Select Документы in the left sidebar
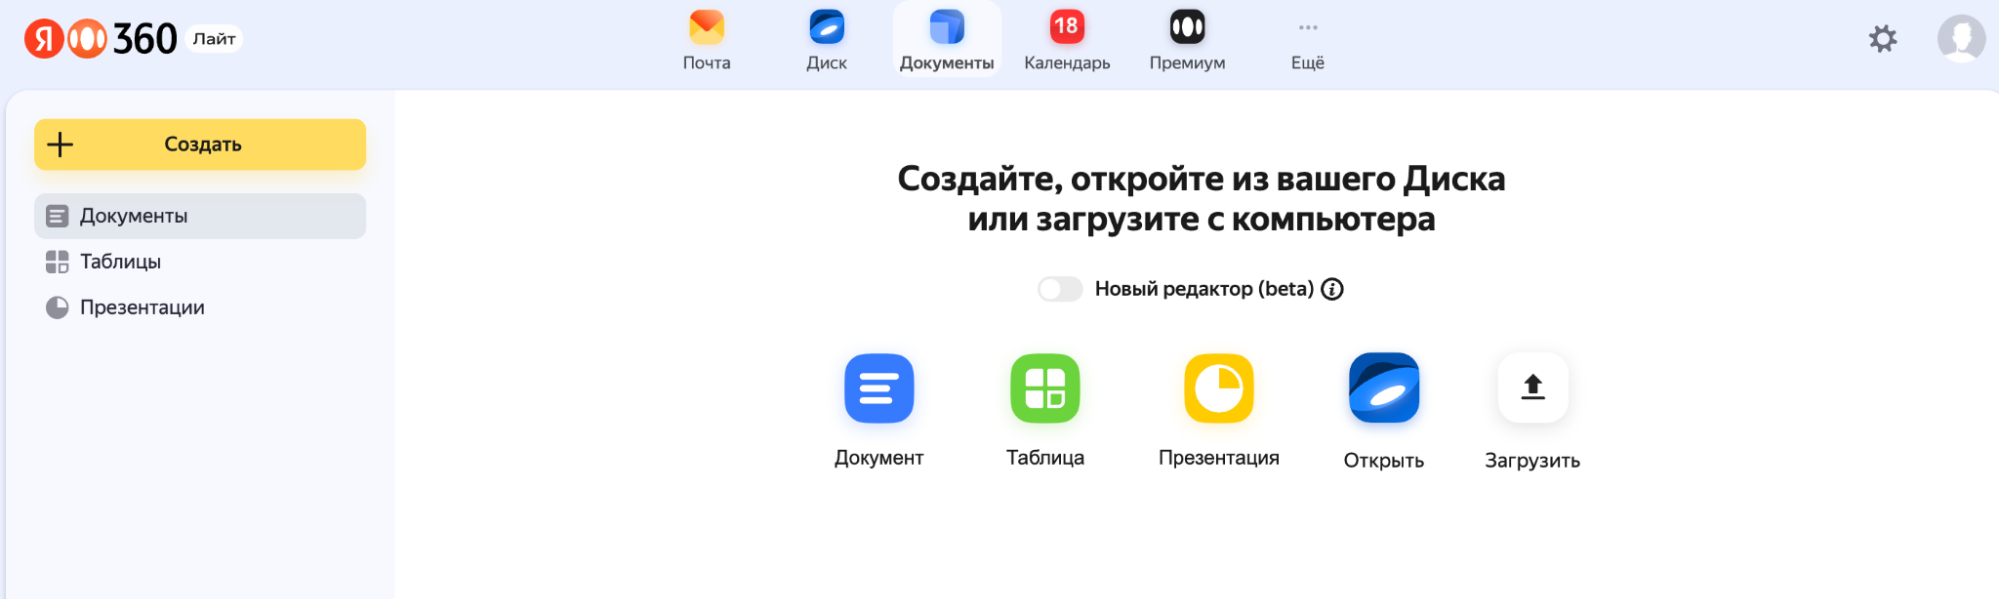 click(200, 216)
